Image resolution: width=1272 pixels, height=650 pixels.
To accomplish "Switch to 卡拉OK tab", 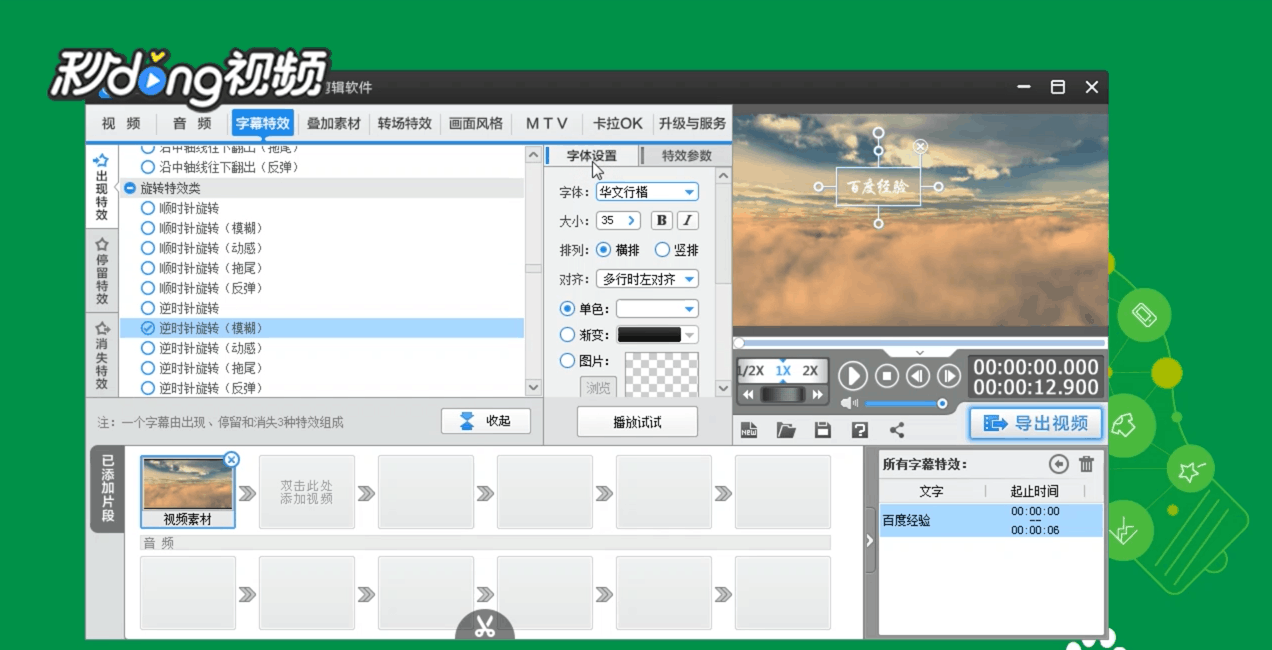I will pyautogui.click(x=618, y=124).
